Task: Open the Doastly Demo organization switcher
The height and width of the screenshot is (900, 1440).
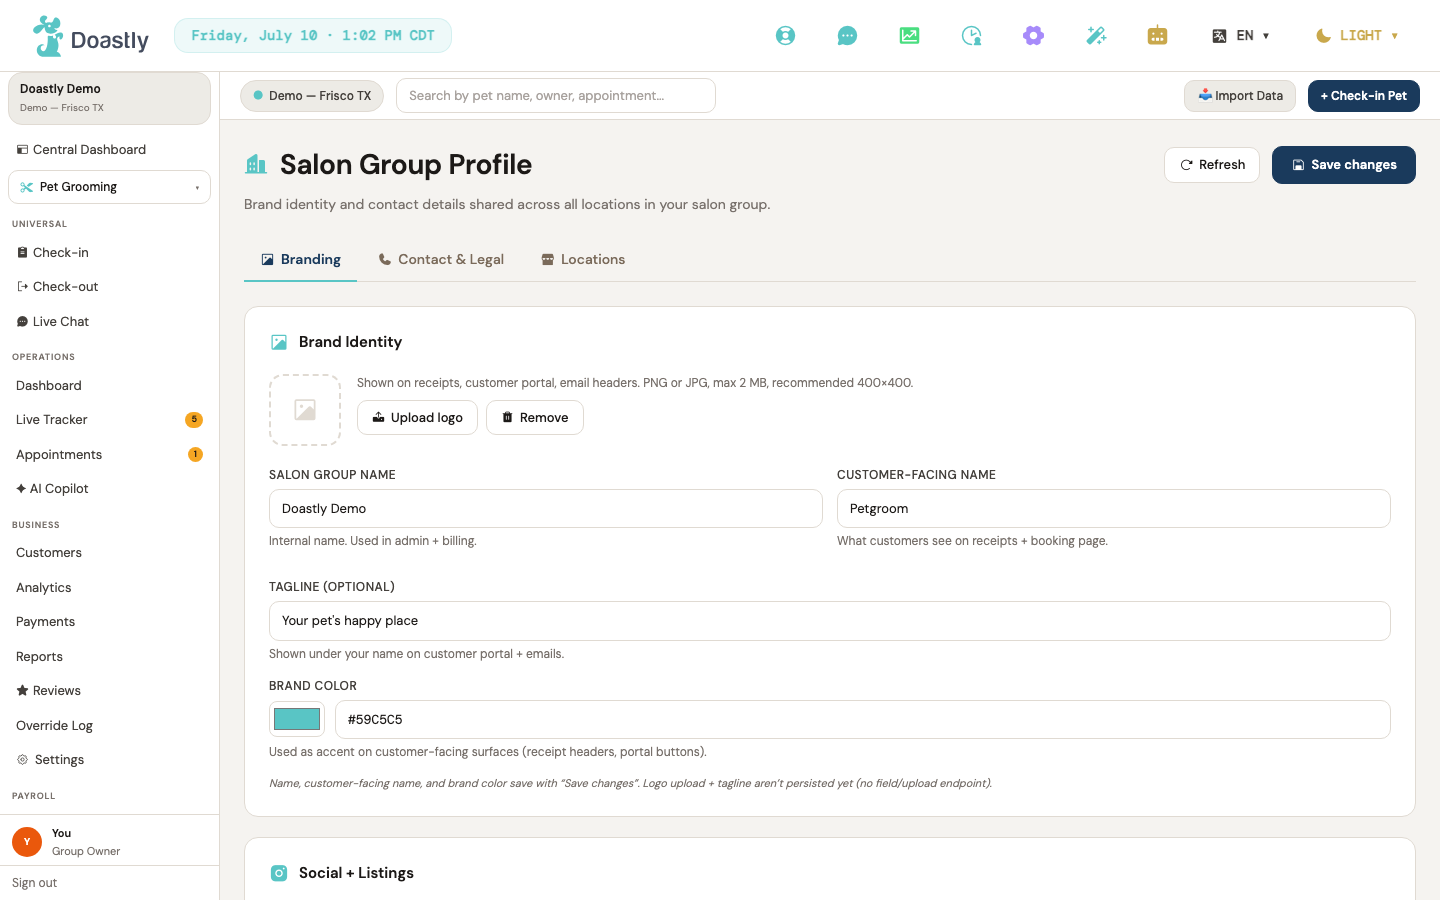Action: coord(109,98)
